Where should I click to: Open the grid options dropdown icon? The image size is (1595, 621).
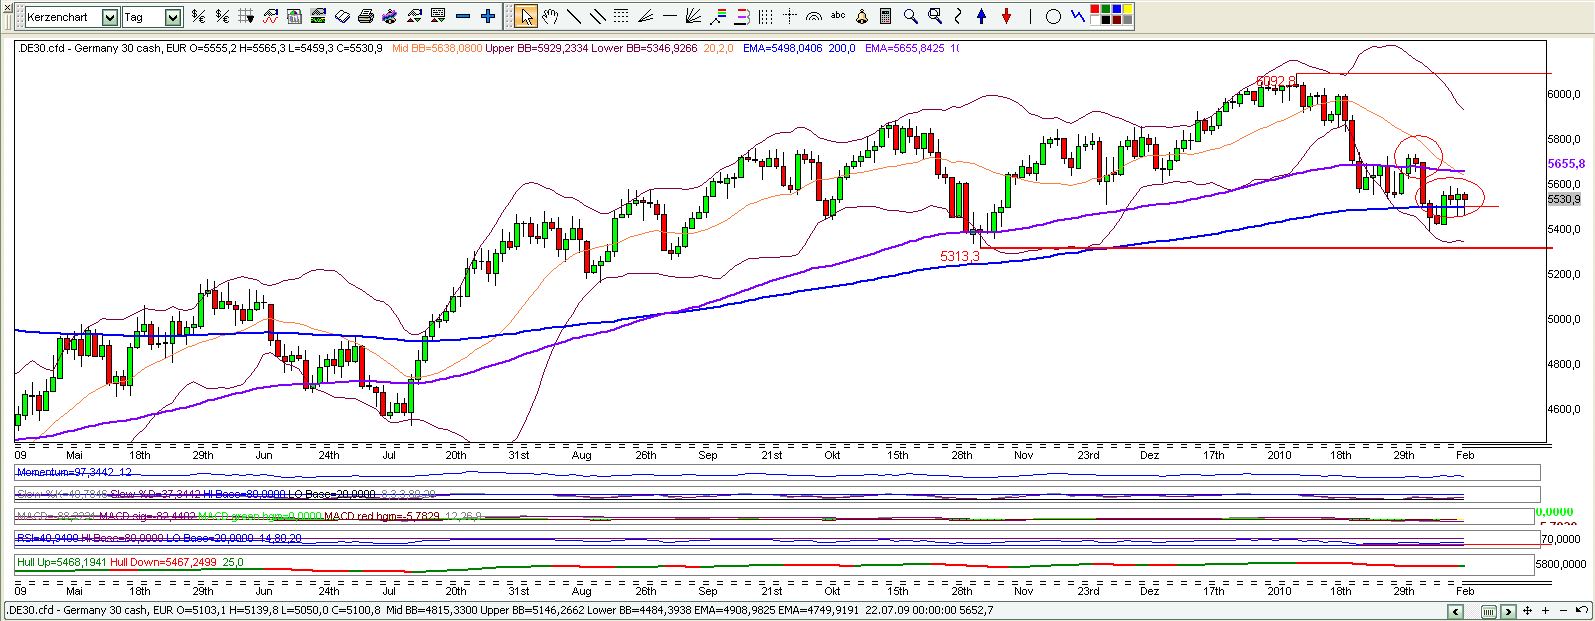246,17
